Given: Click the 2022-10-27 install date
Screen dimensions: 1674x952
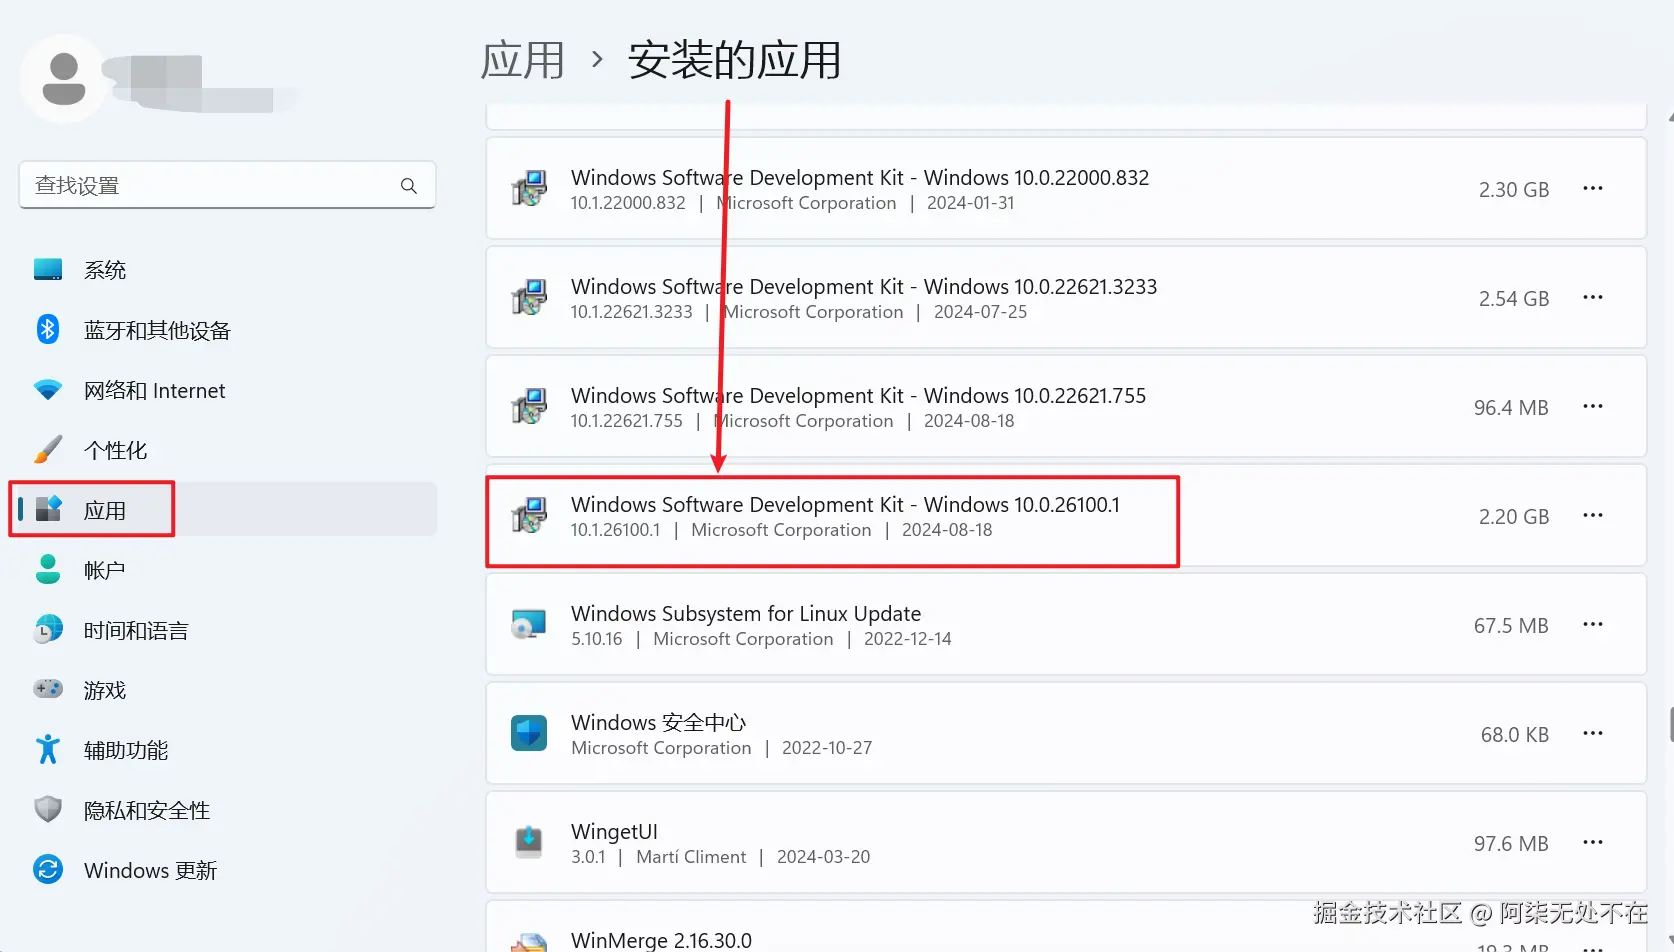Looking at the screenshot, I should click(x=827, y=748).
